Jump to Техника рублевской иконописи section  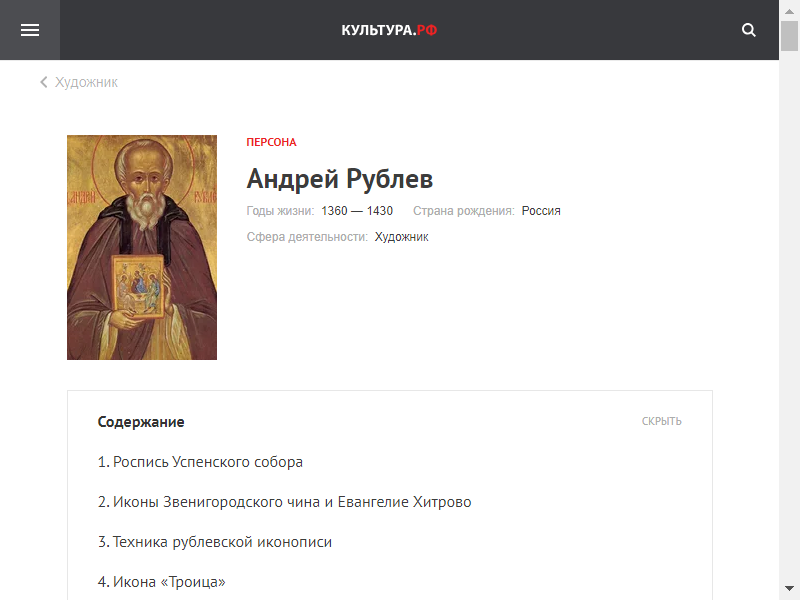click(x=214, y=542)
